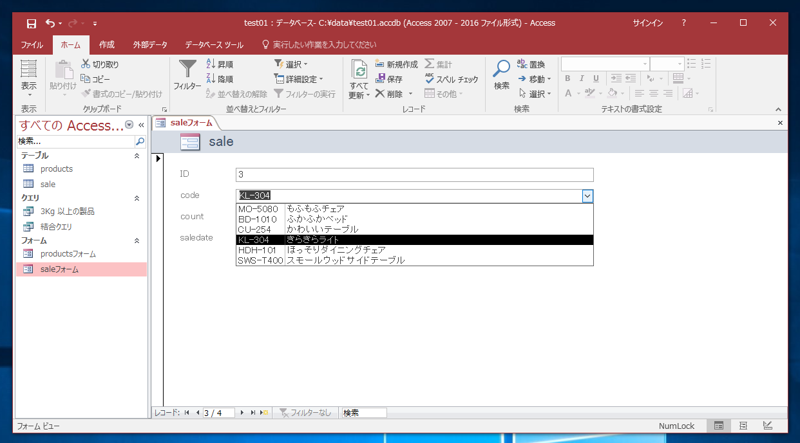Collapse the クエリ group

point(137,198)
